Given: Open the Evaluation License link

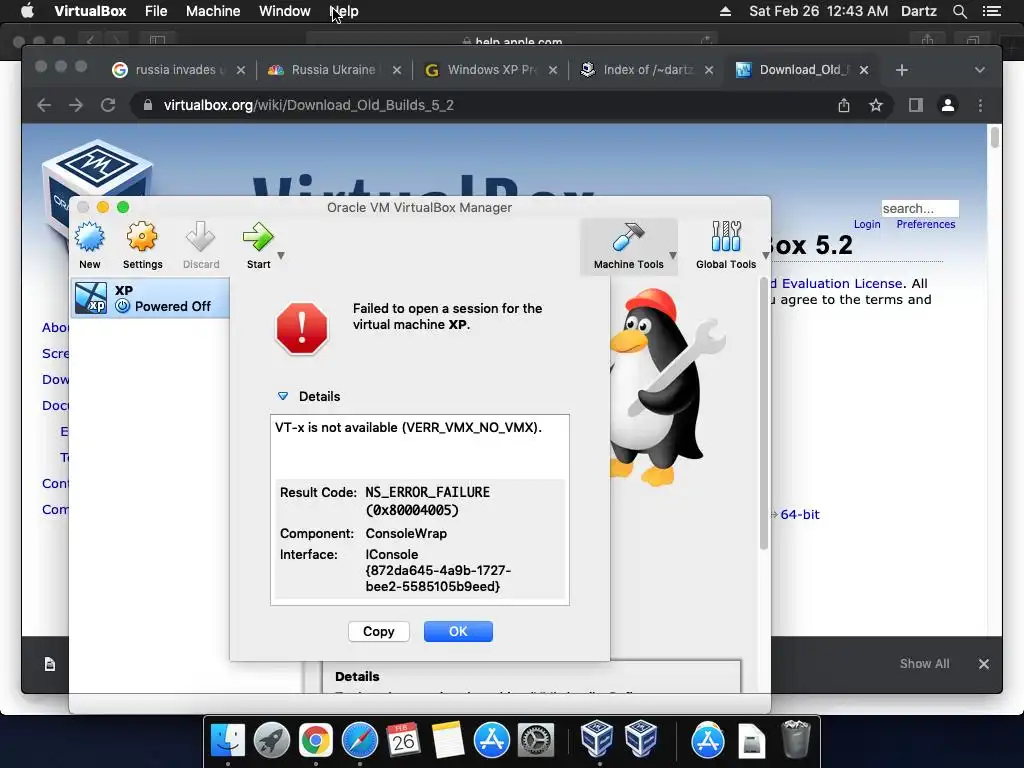Looking at the screenshot, I should click(842, 283).
